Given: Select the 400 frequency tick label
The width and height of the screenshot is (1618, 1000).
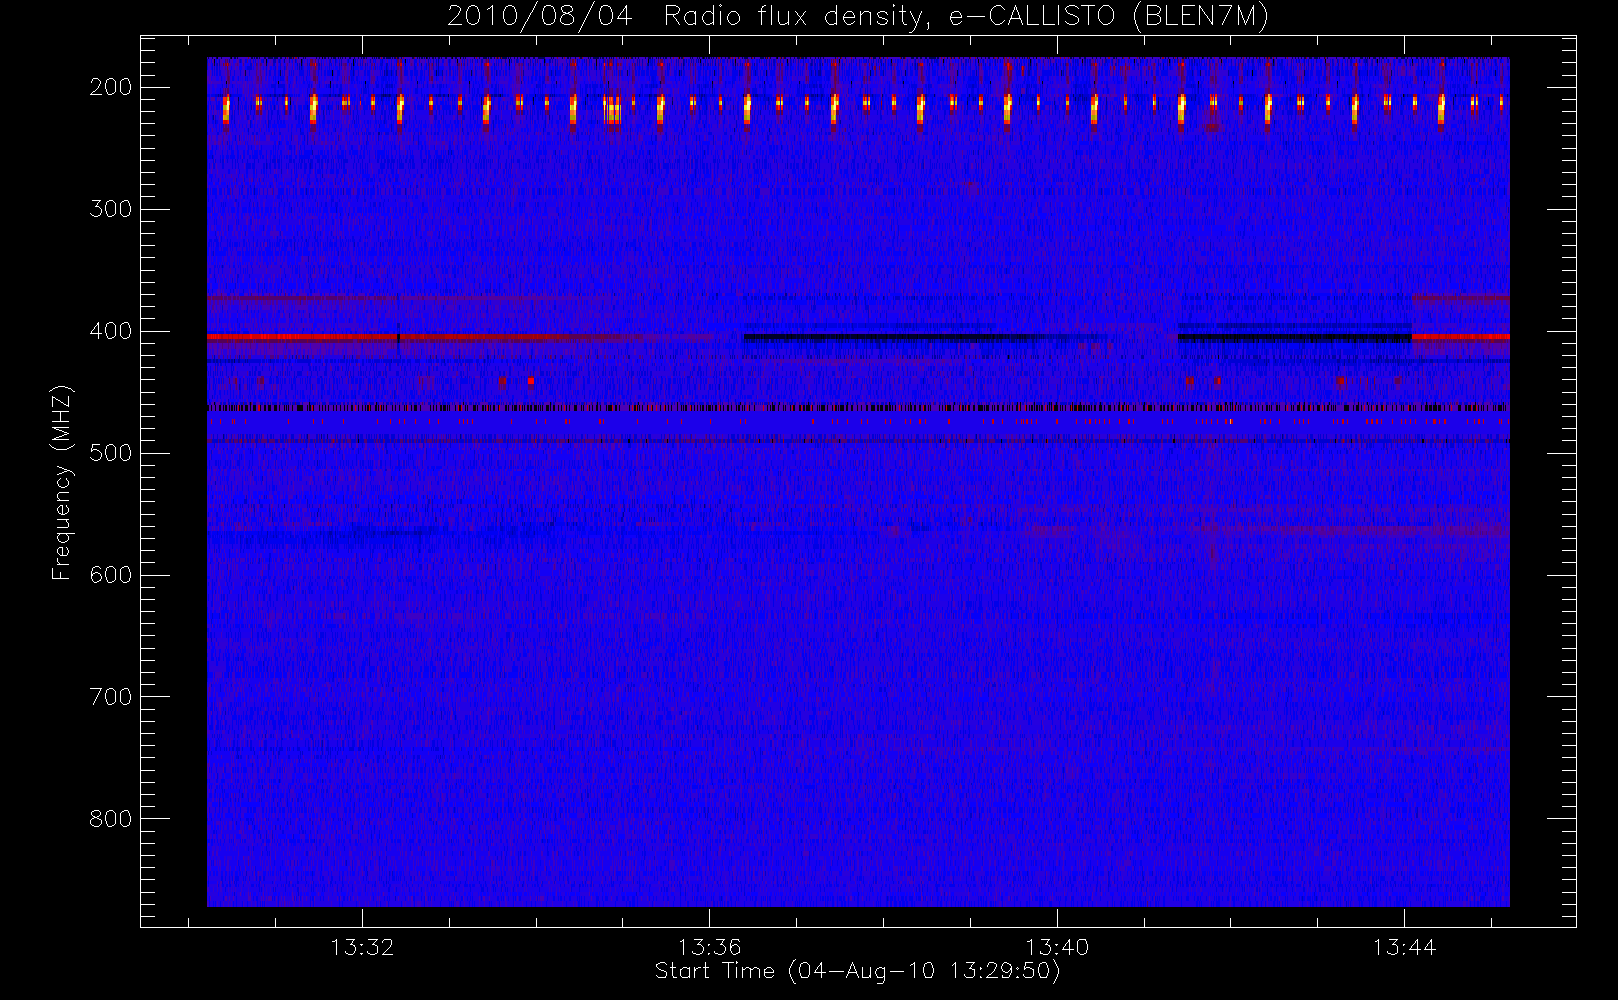Looking at the screenshot, I should click(x=110, y=331).
